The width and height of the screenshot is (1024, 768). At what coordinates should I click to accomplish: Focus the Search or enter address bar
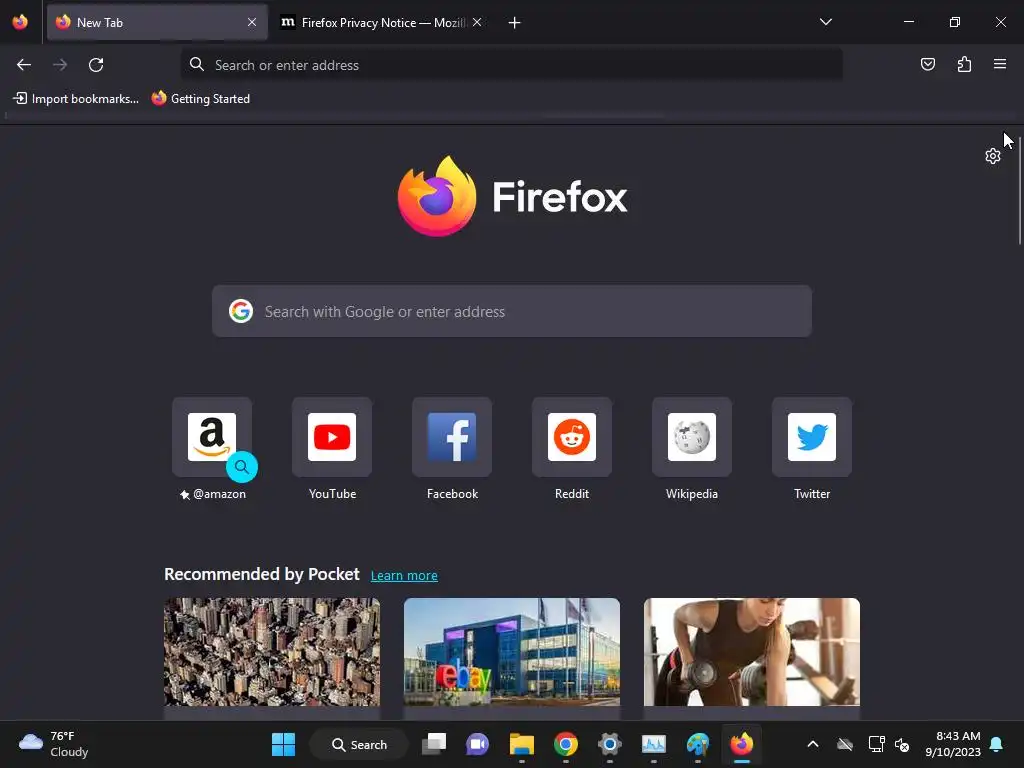pyautogui.click(x=511, y=65)
